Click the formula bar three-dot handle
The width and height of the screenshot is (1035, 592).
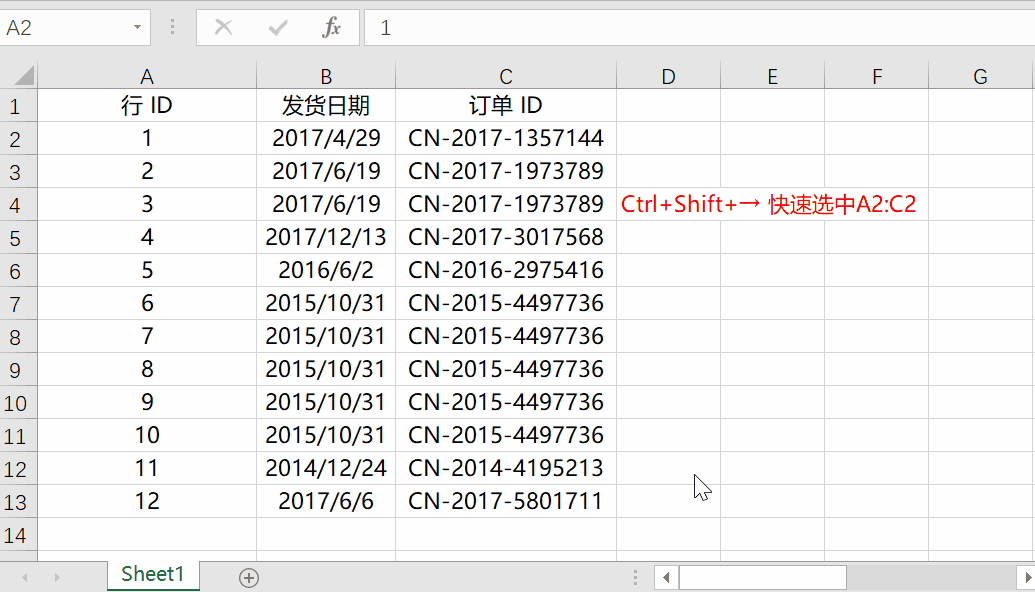(172, 28)
